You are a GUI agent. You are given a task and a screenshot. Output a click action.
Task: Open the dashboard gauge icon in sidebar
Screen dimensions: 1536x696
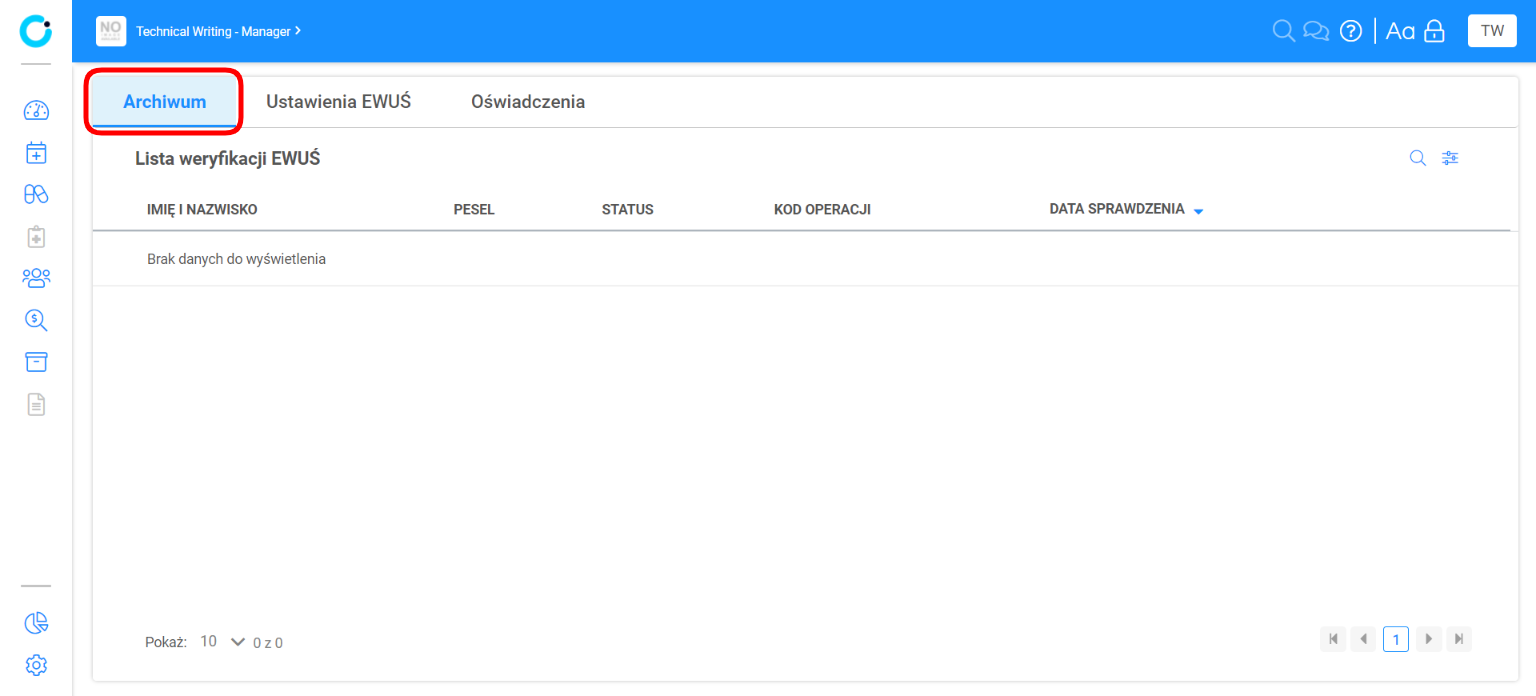click(36, 110)
